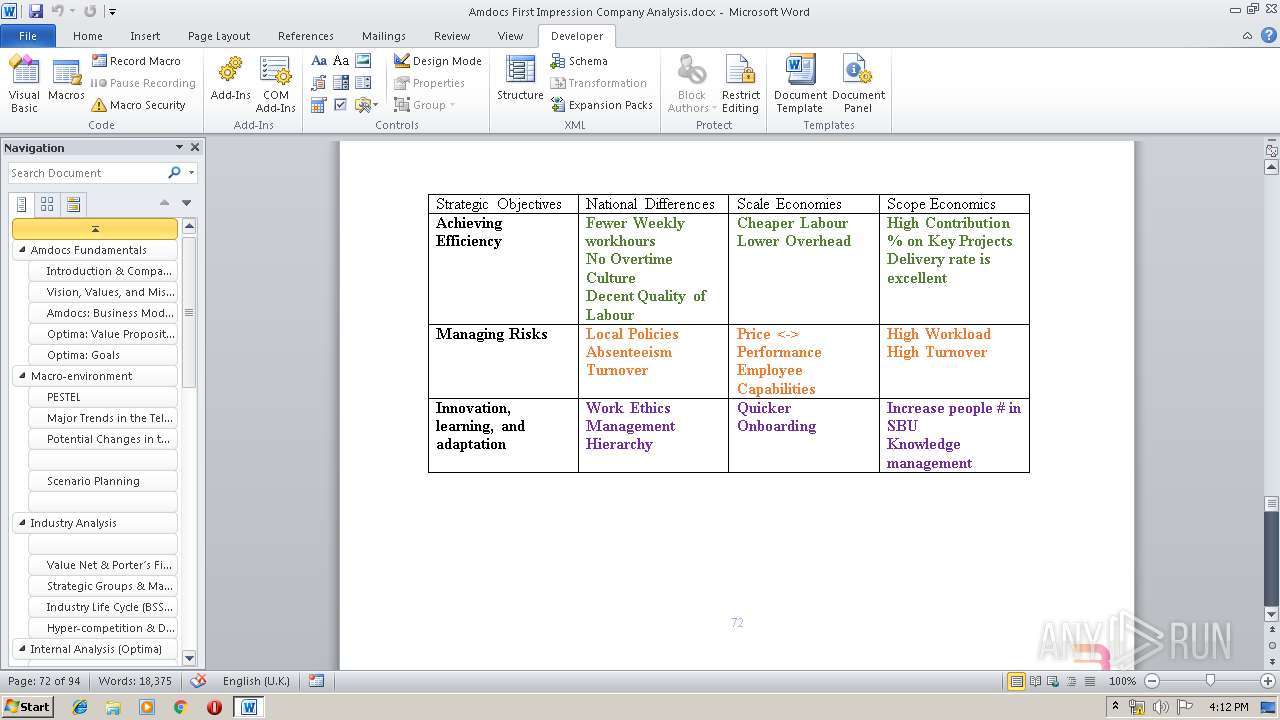Go to next heading arrow

[x=186, y=203]
